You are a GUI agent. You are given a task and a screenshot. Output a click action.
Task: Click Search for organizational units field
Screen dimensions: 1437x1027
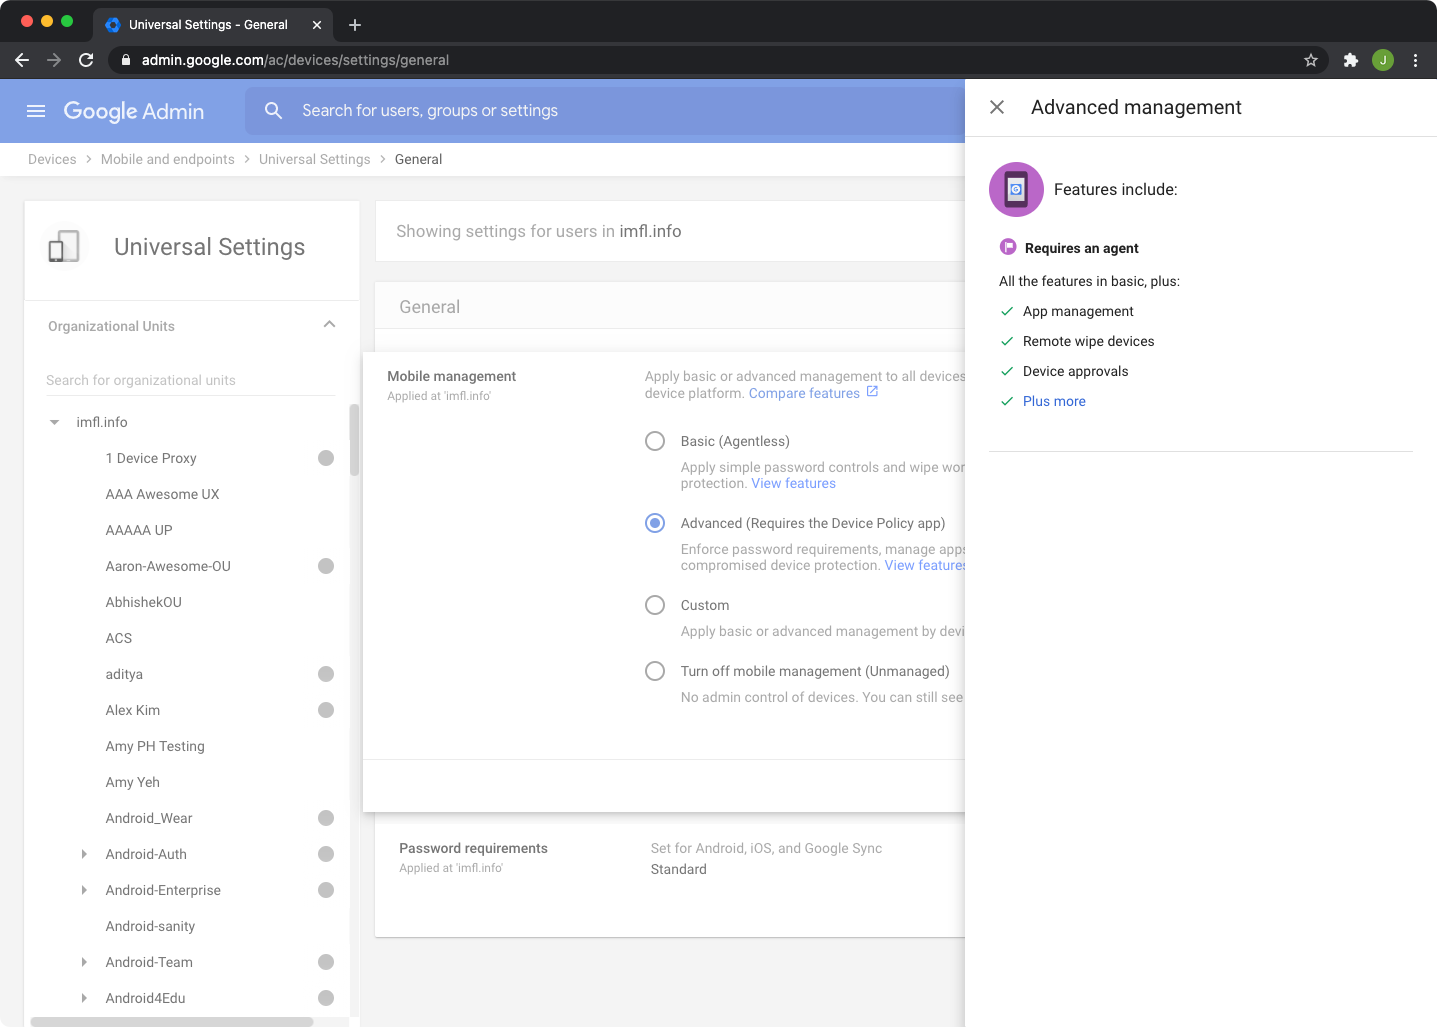190,380
